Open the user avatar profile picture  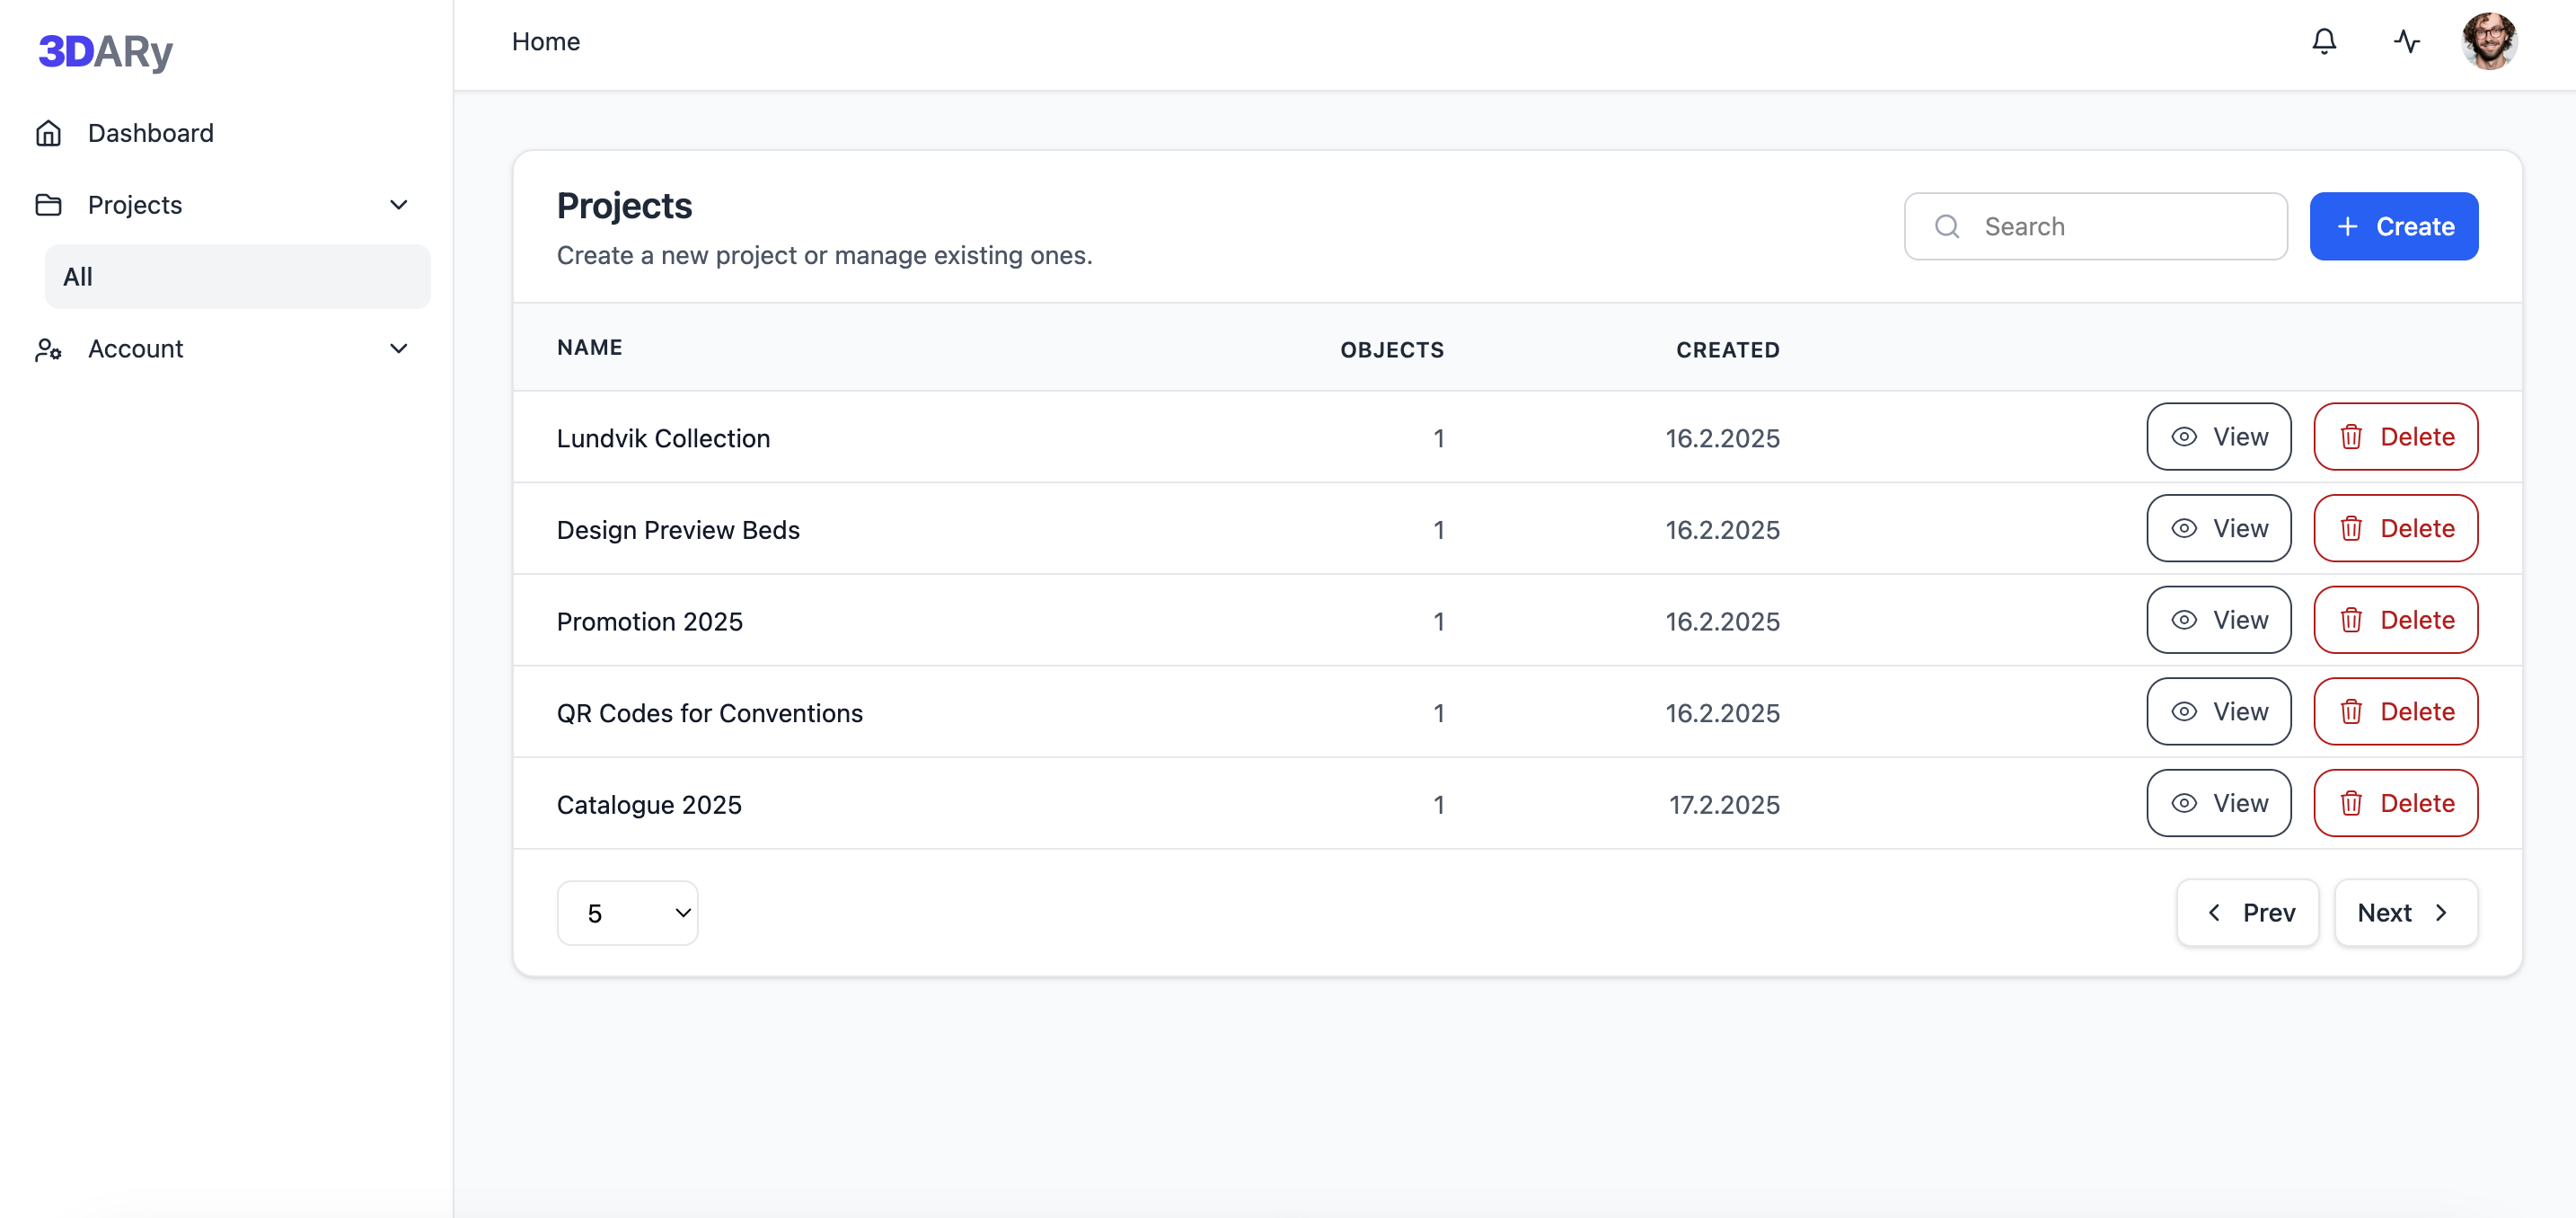point(2488,41)
